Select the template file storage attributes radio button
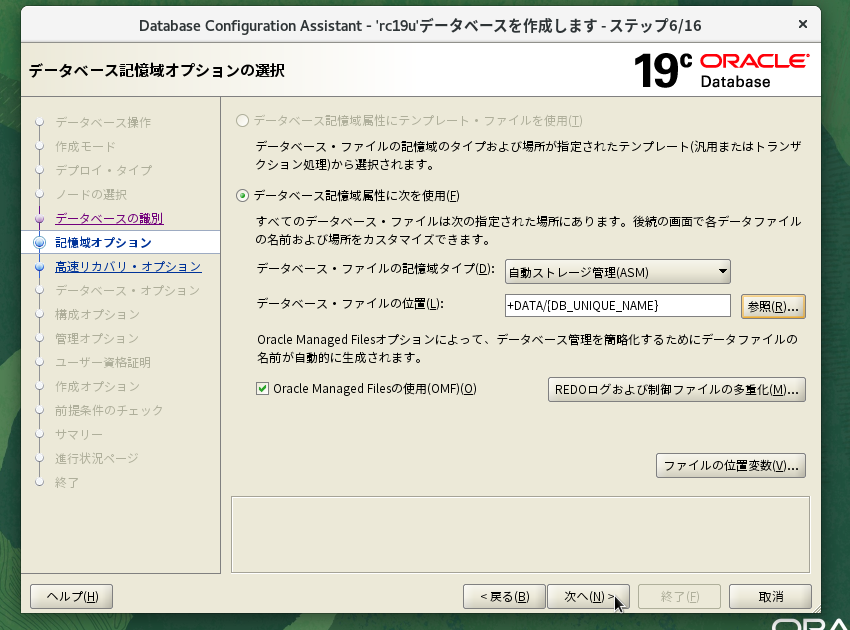This screenshot has height=630, width=850. pos(242,120)
